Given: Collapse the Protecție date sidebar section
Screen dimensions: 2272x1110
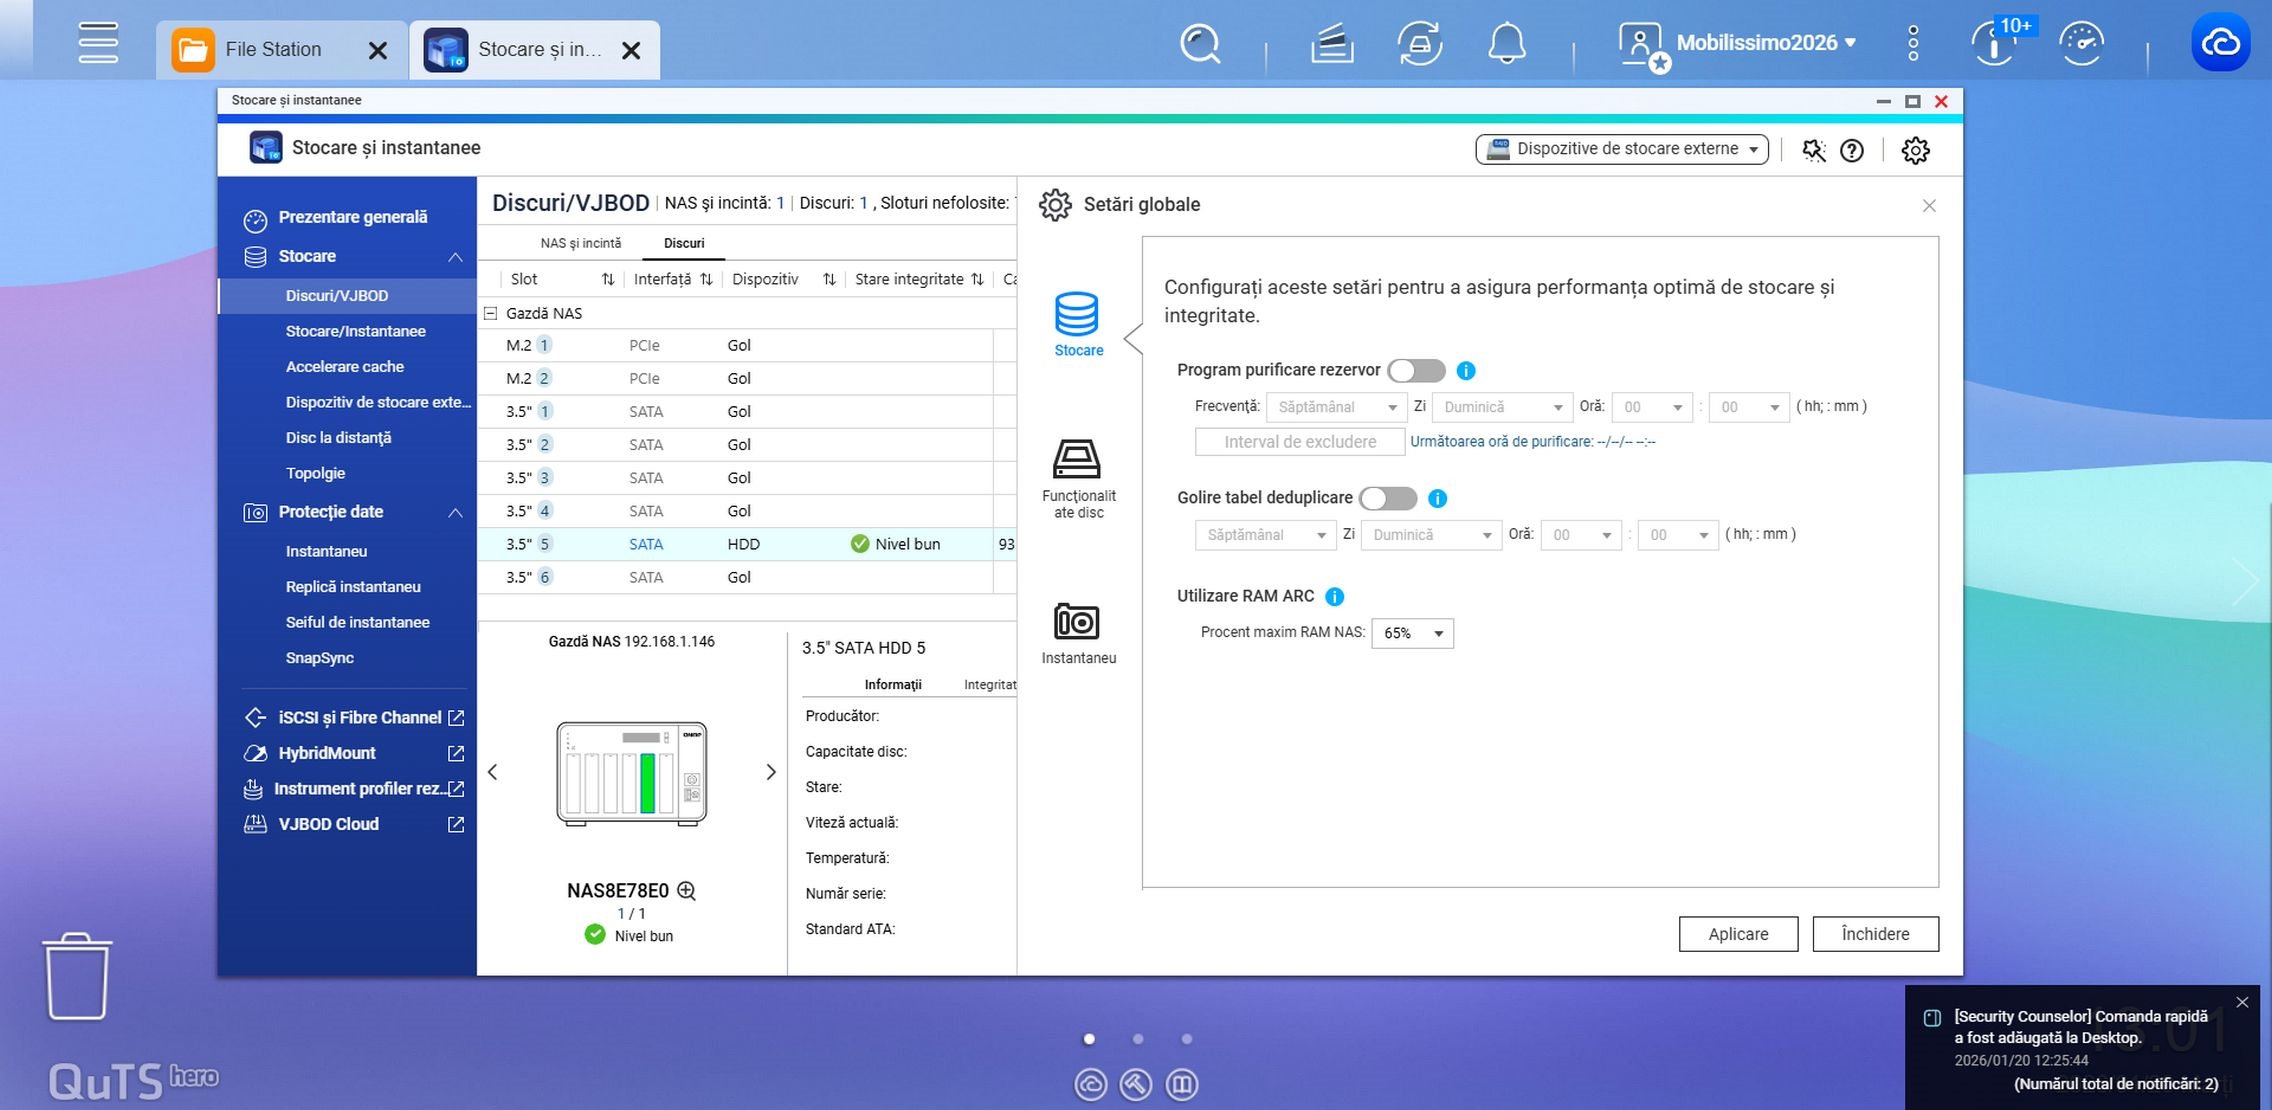Looking at the screenshot, I should (x=455, y=512).
